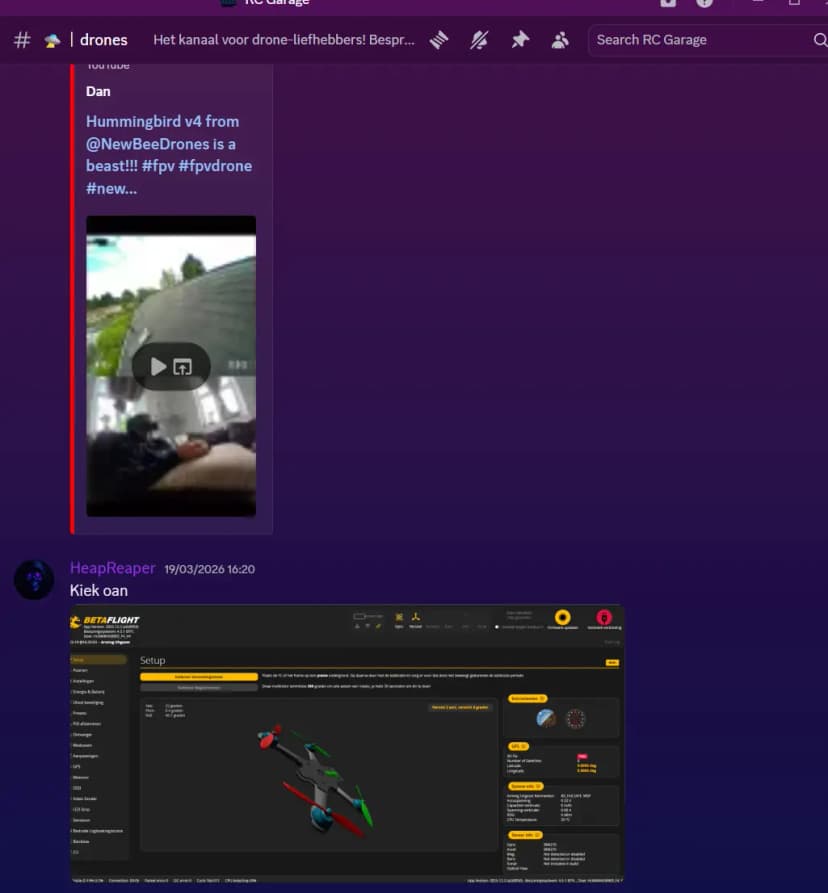
Task: Open the Threads list icon
Action: [x=439, y=40]
